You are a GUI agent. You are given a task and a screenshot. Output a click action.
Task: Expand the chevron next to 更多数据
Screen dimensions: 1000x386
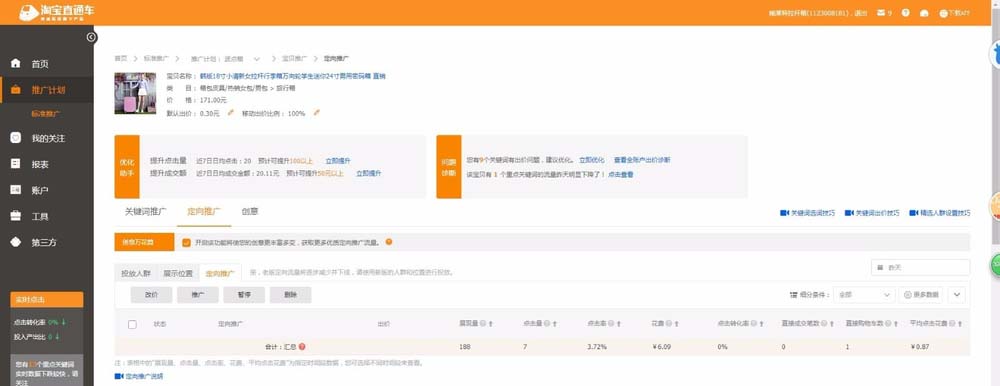click(x=957, y=295)
